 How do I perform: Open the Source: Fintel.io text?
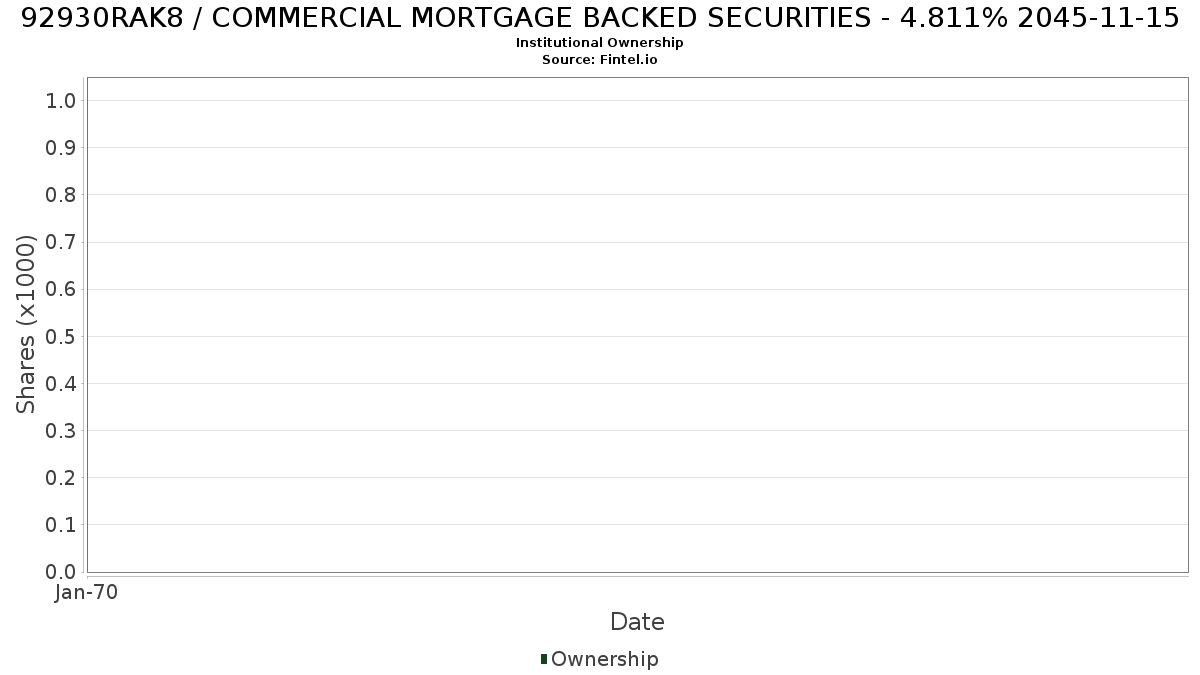coord(600,60)
